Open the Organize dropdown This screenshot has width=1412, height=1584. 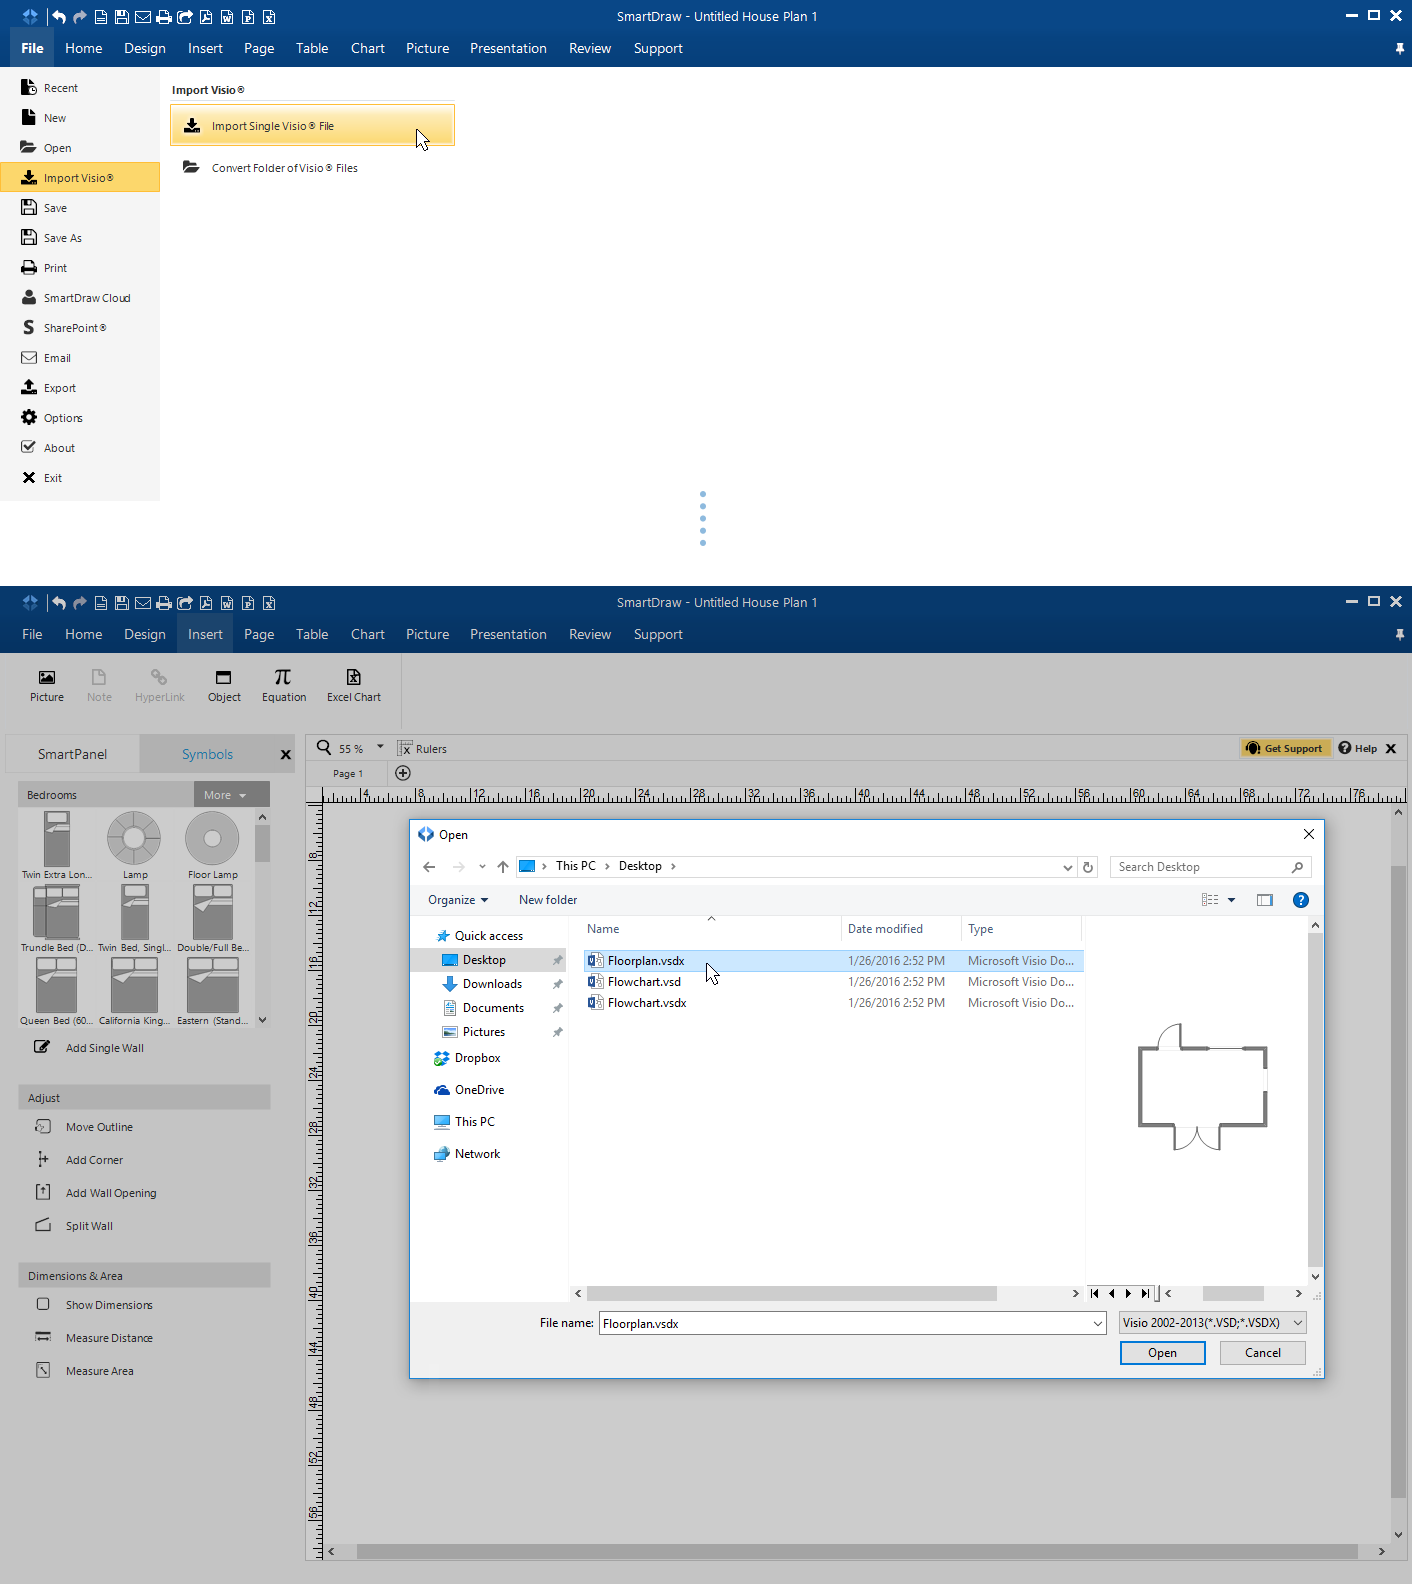pyautogui.click(x=458, y=900)
